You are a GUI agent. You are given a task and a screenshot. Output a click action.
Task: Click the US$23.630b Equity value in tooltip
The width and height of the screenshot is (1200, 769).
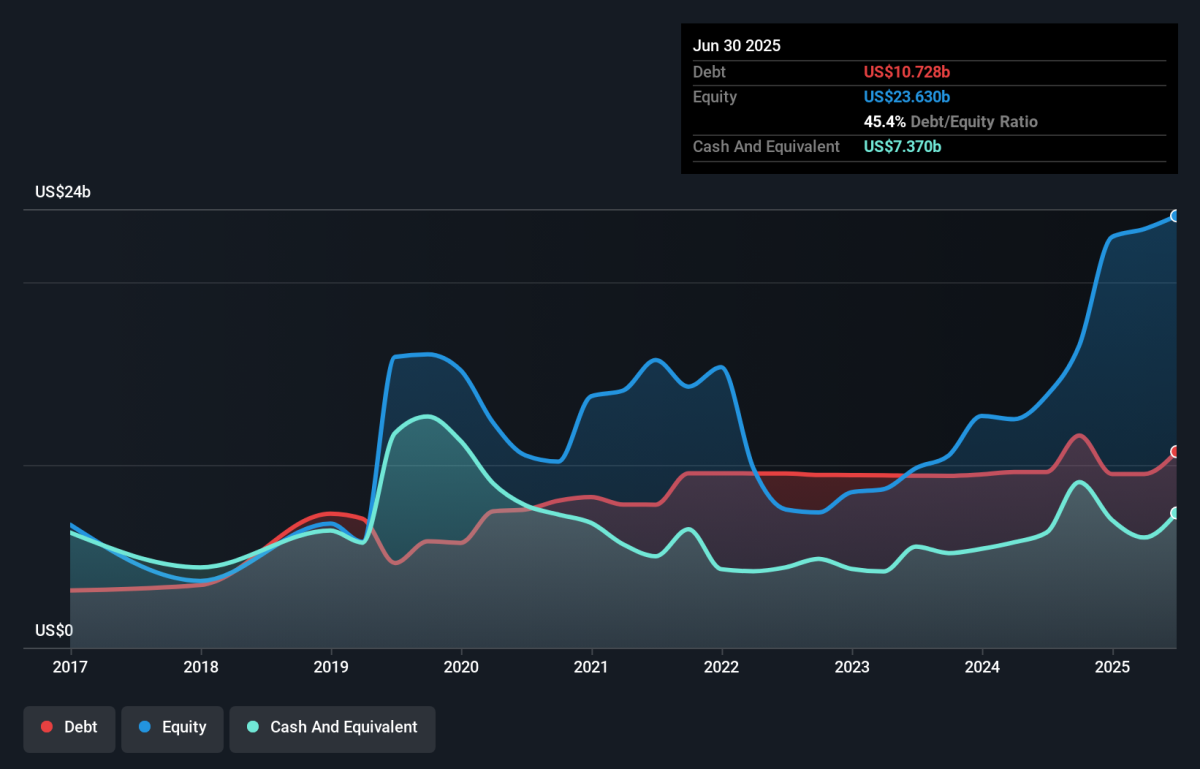click(907, 97)
